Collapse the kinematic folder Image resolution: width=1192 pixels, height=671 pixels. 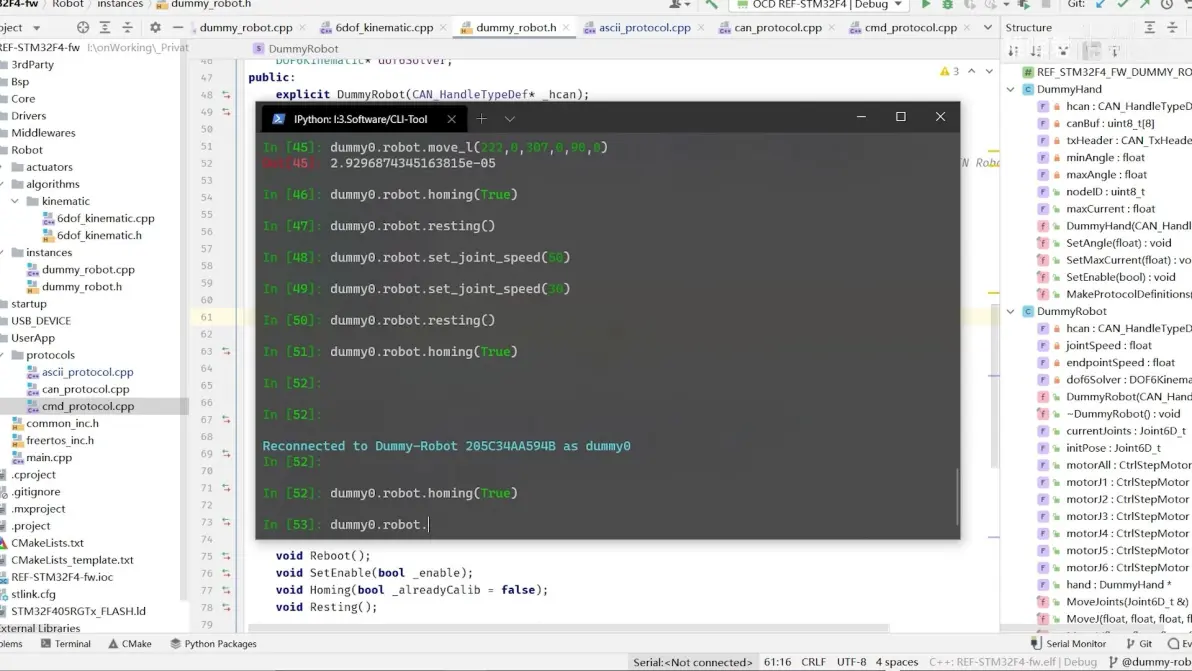click(x=15, y=201)
